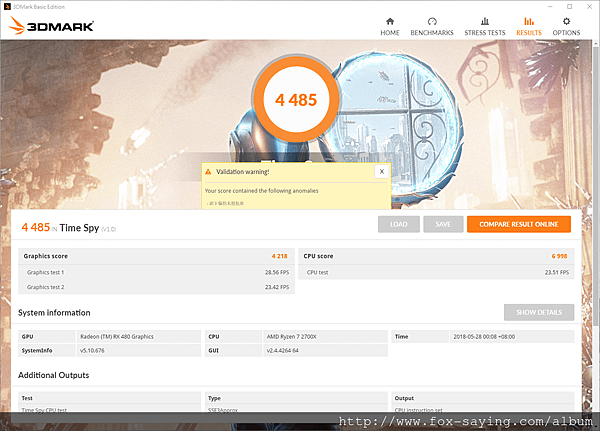Viewport: 600px width, 431px height.
Task: Click the Graphics score label
Action: (x=46, y=256)
